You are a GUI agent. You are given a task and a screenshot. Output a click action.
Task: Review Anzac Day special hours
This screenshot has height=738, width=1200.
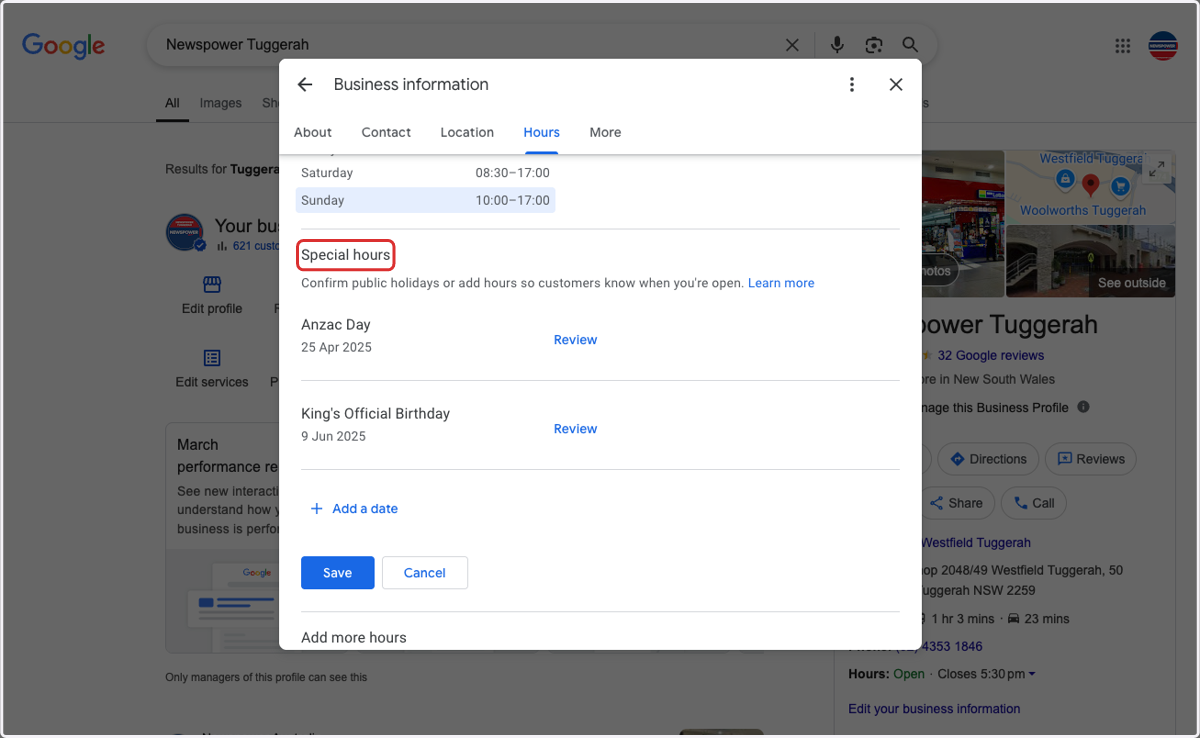point(575,340)
